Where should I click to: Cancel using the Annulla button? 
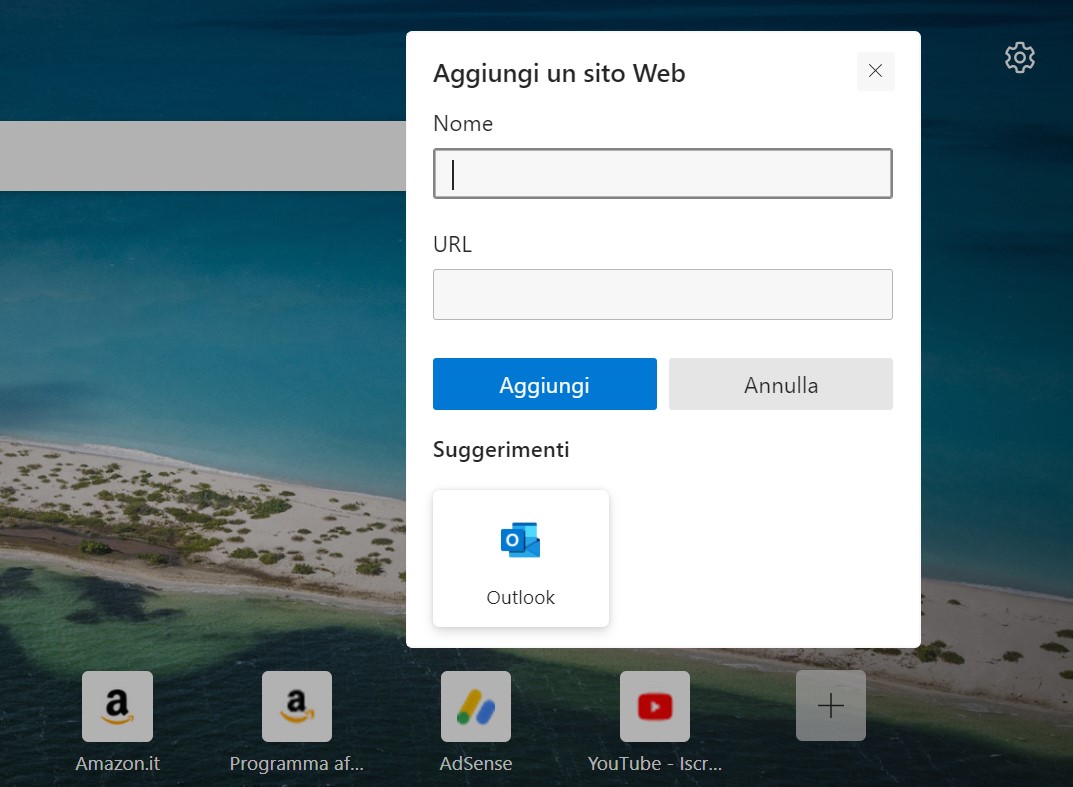coord(781,384)
